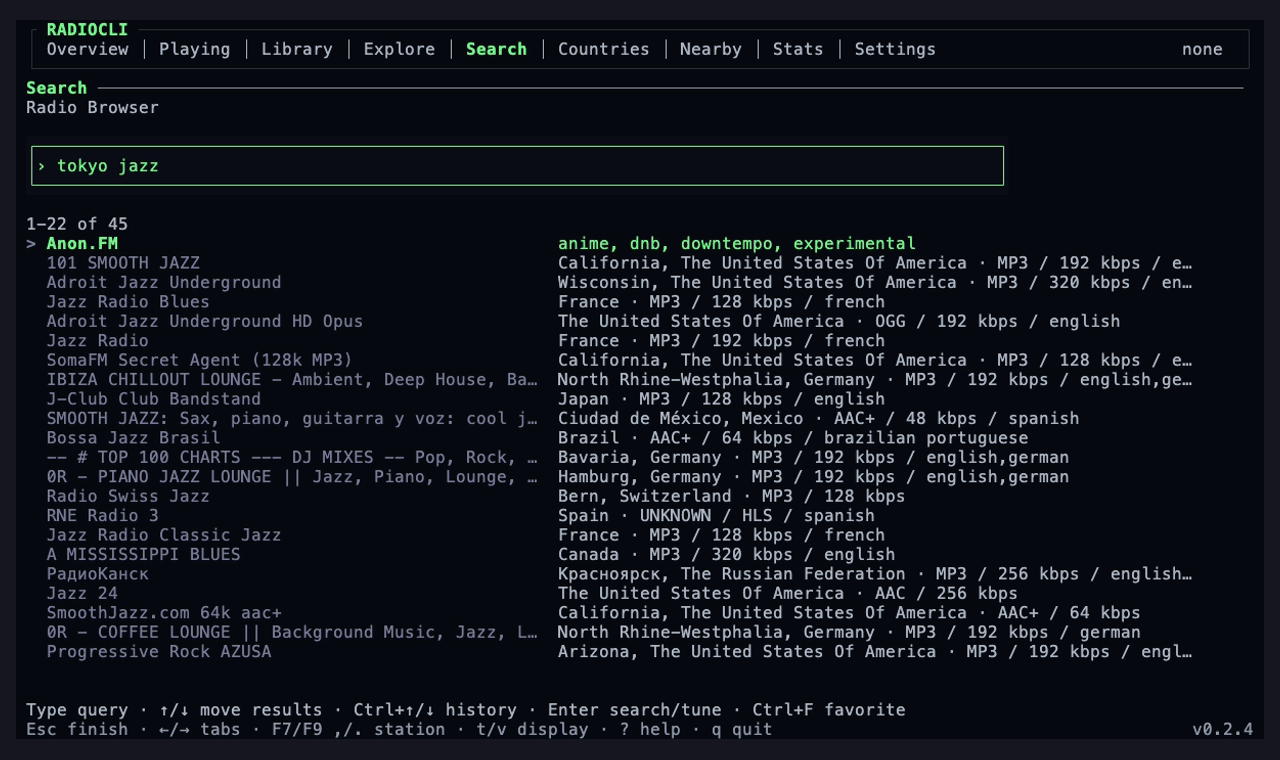Select the Bossa Jazz Brasil station
1280x760 pixels.
[x=133, y=438]
